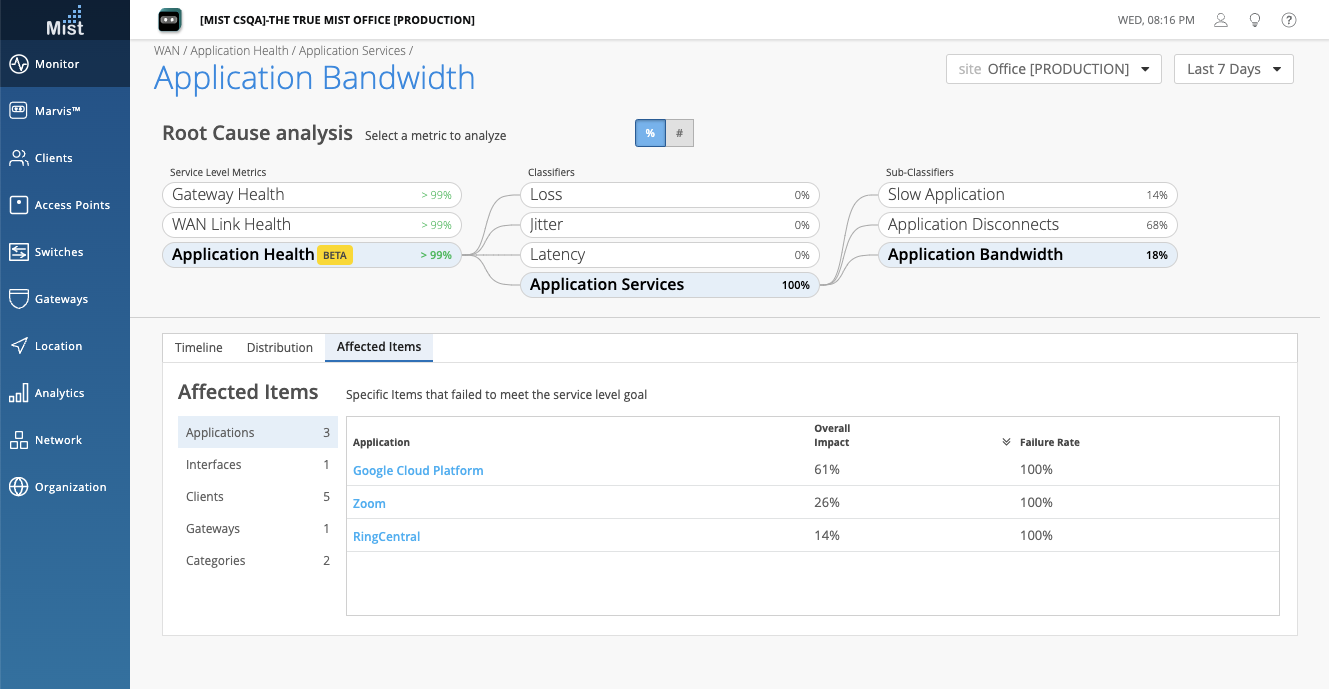Switch to the Timeline tab

click(x=199, y=347)
